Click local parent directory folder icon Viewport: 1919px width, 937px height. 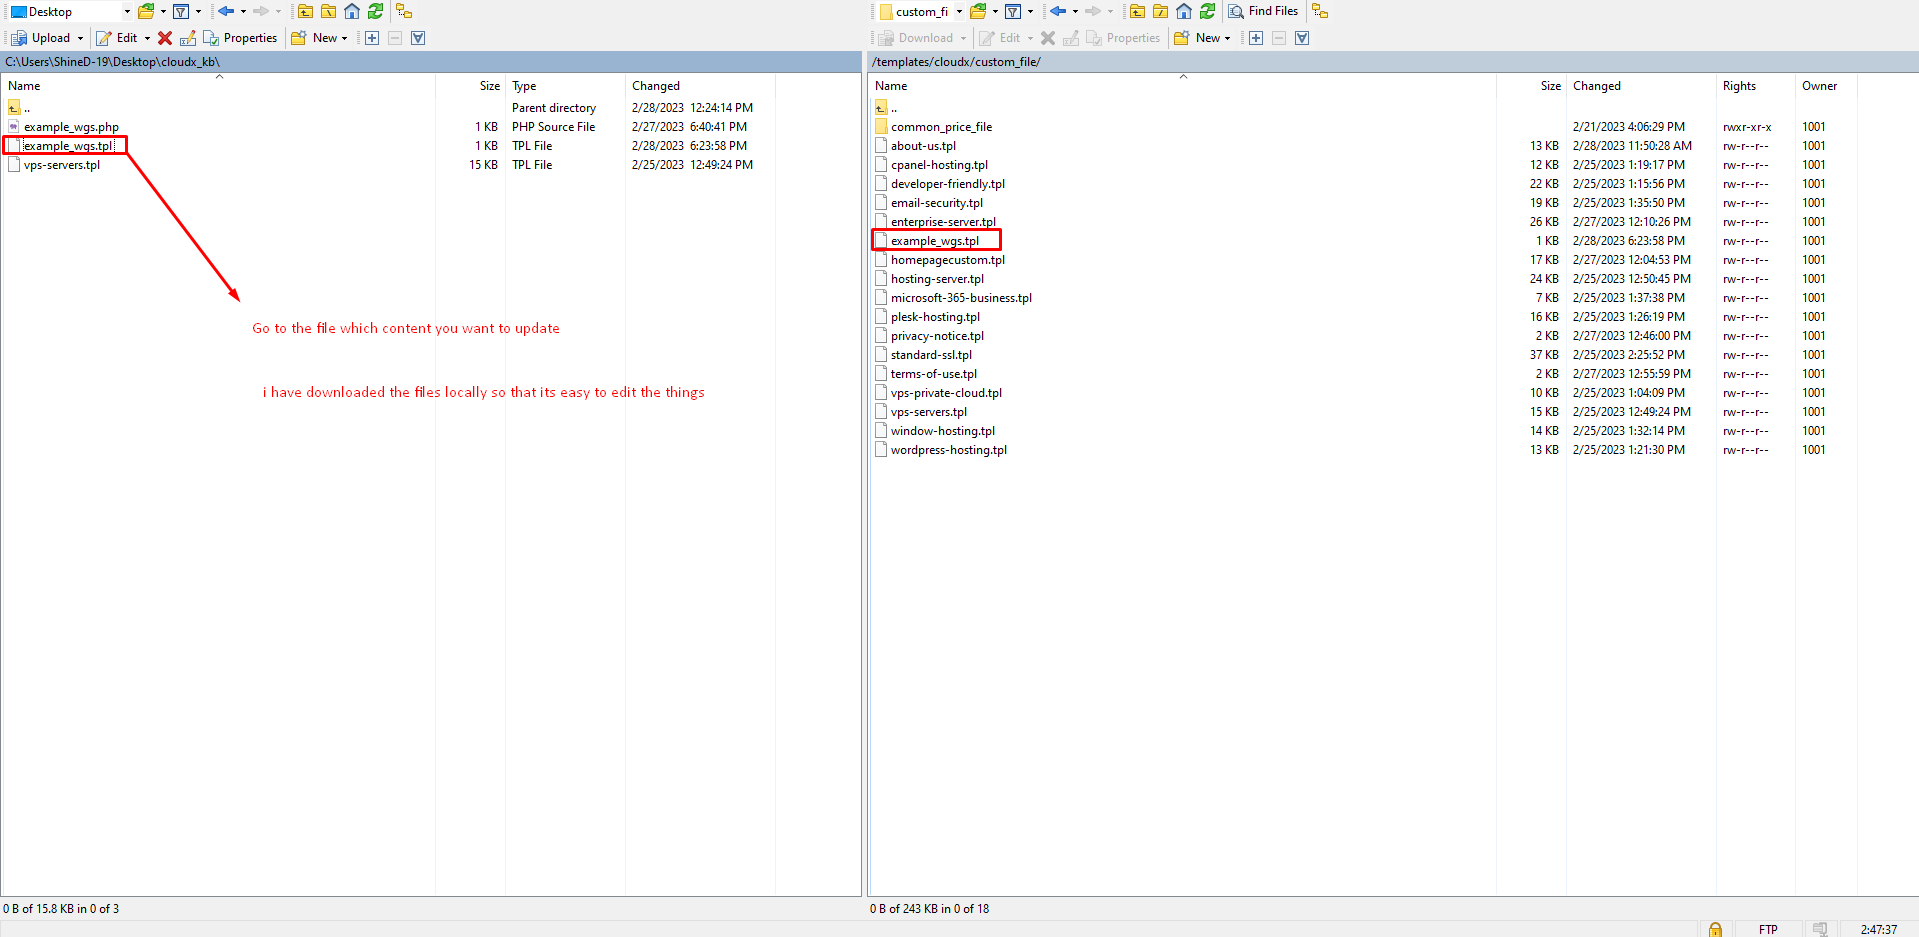(305, 11)
